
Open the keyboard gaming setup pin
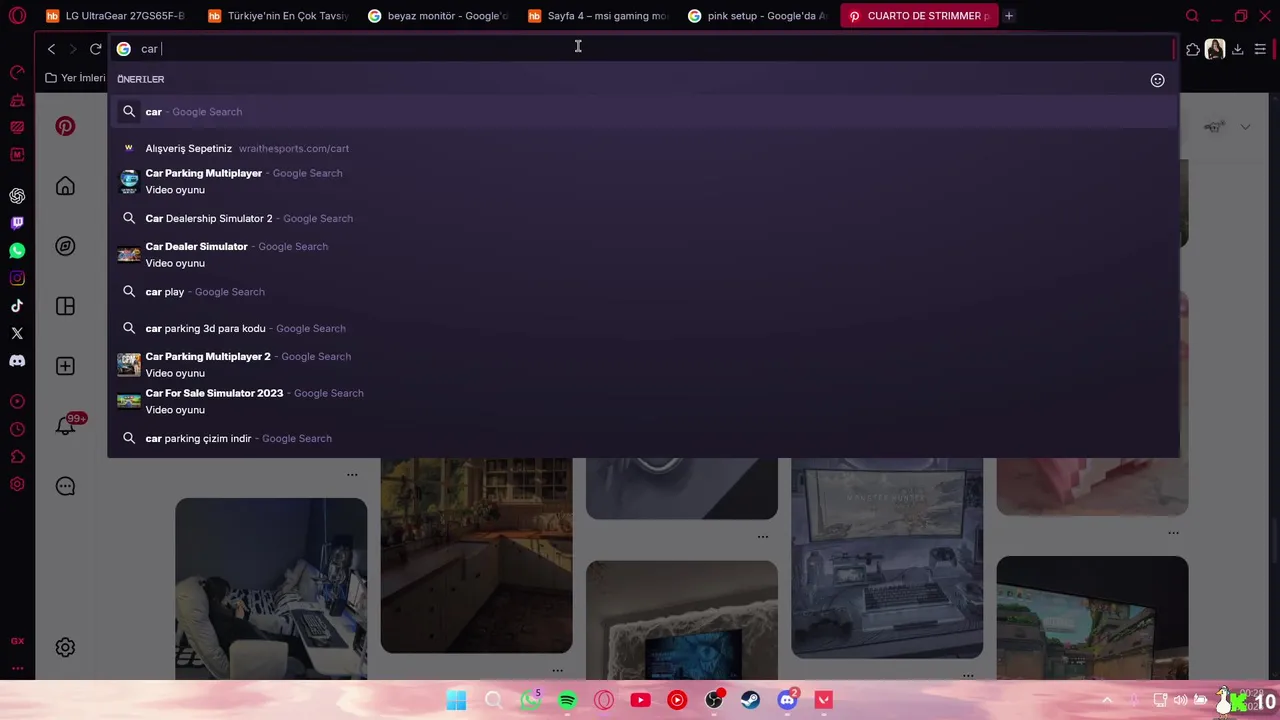coord(887,558)
